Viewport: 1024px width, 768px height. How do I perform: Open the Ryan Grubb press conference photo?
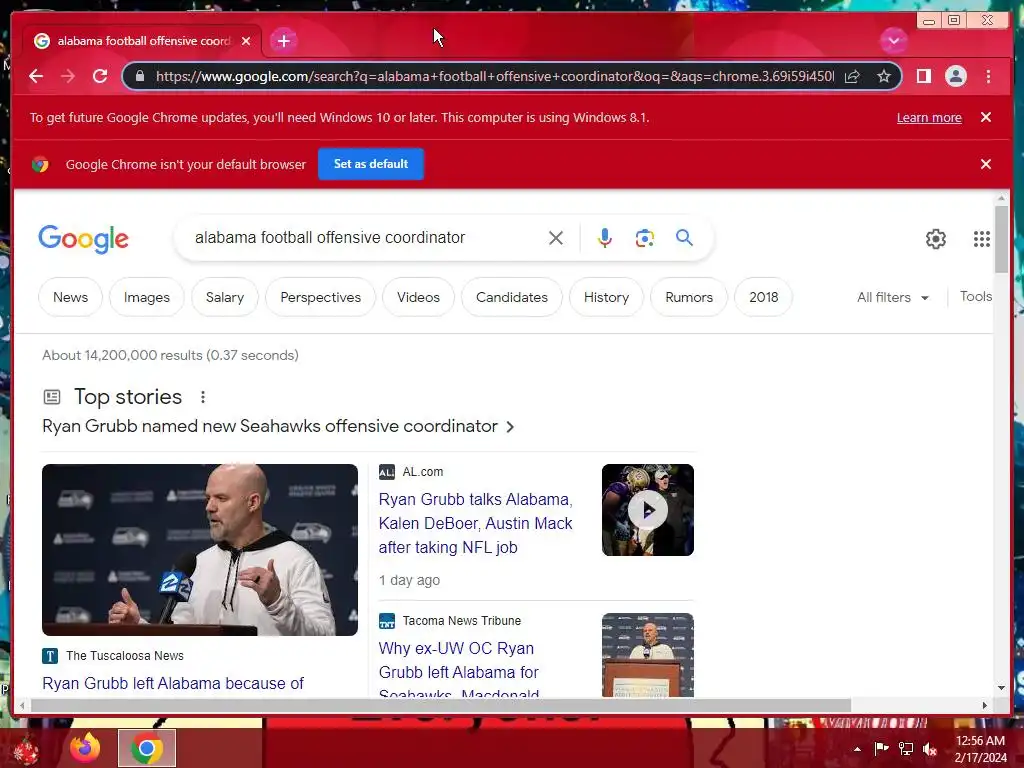coord(200,550)
